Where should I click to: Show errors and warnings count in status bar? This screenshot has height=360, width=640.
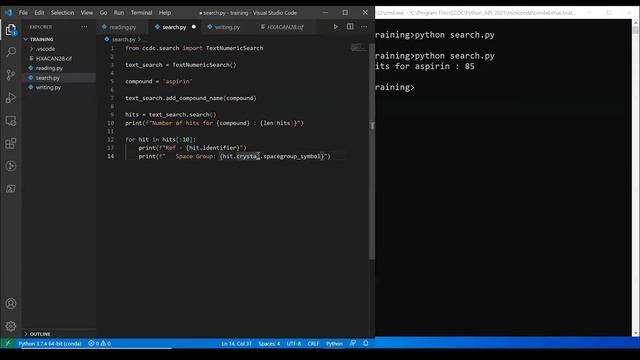tap(100, 344)
